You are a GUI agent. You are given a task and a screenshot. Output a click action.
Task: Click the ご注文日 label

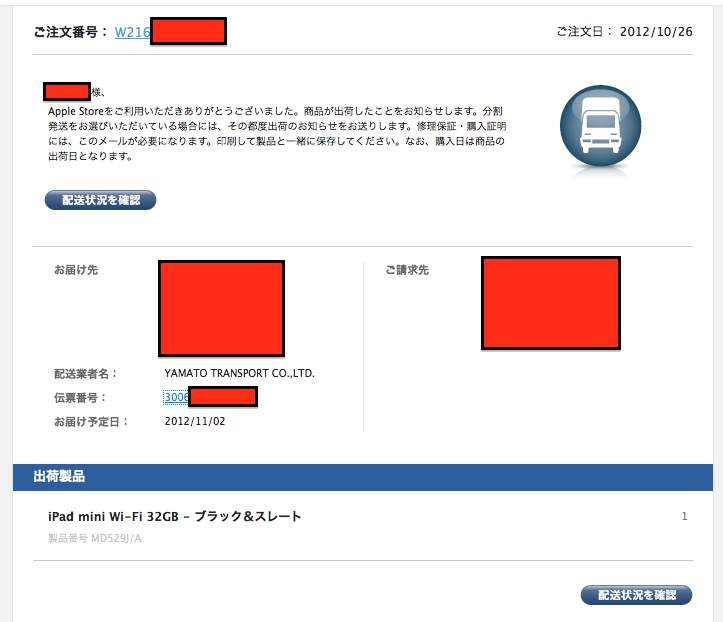(x=583, y=32)
